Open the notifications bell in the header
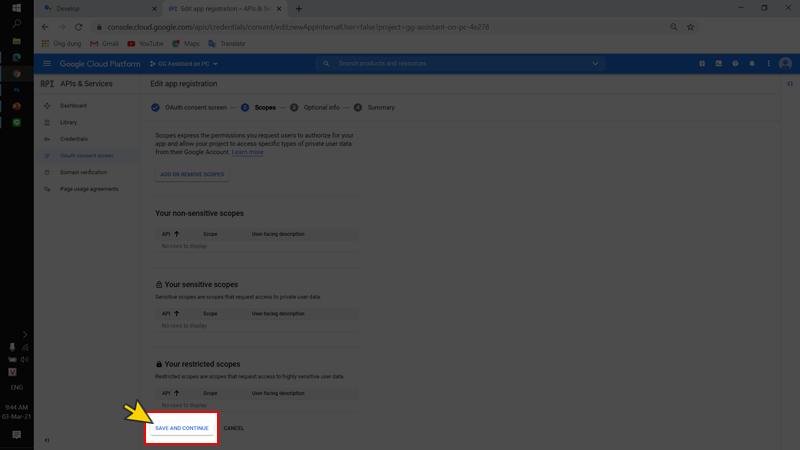 752,64
